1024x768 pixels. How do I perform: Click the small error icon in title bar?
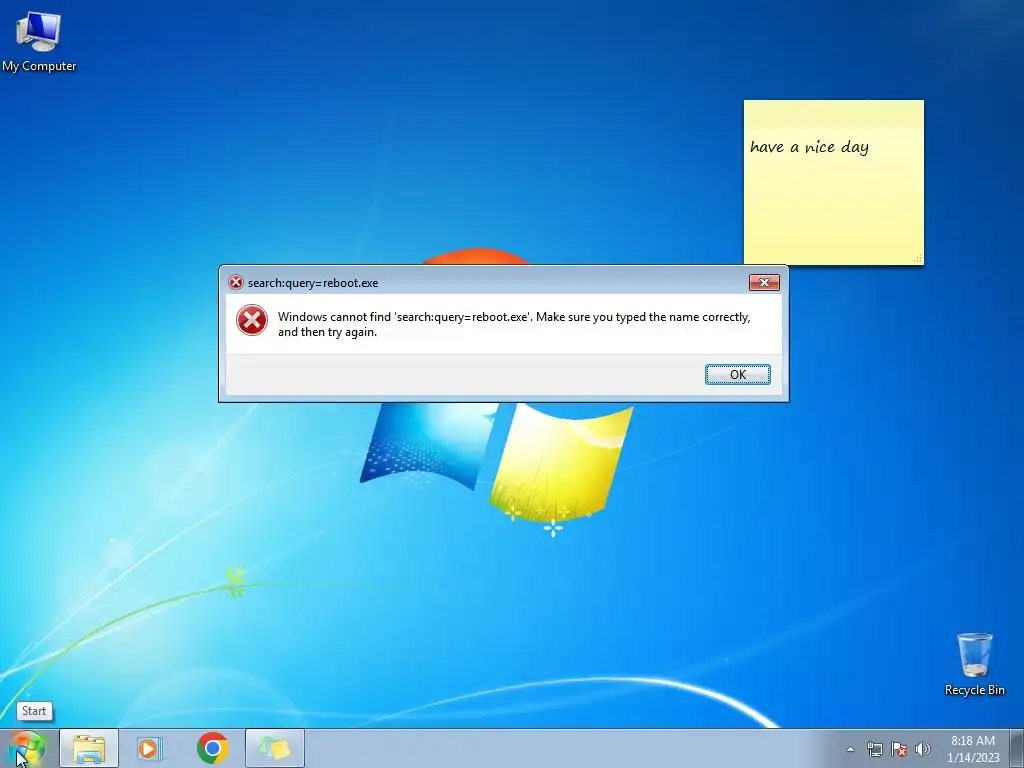tap(235, 282)
